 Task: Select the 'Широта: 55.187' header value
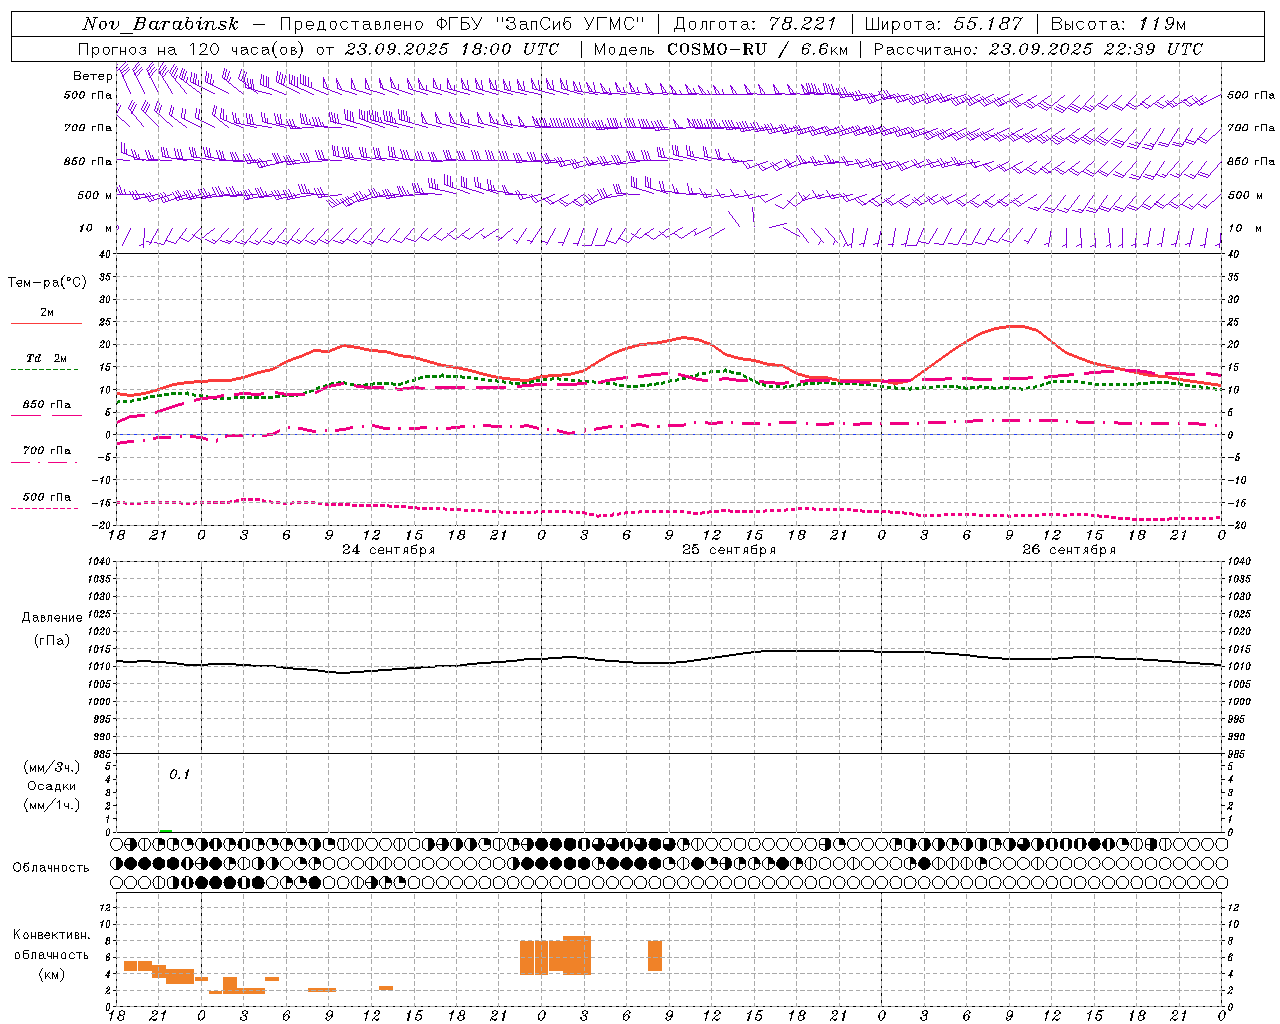(x=944, y=24)
